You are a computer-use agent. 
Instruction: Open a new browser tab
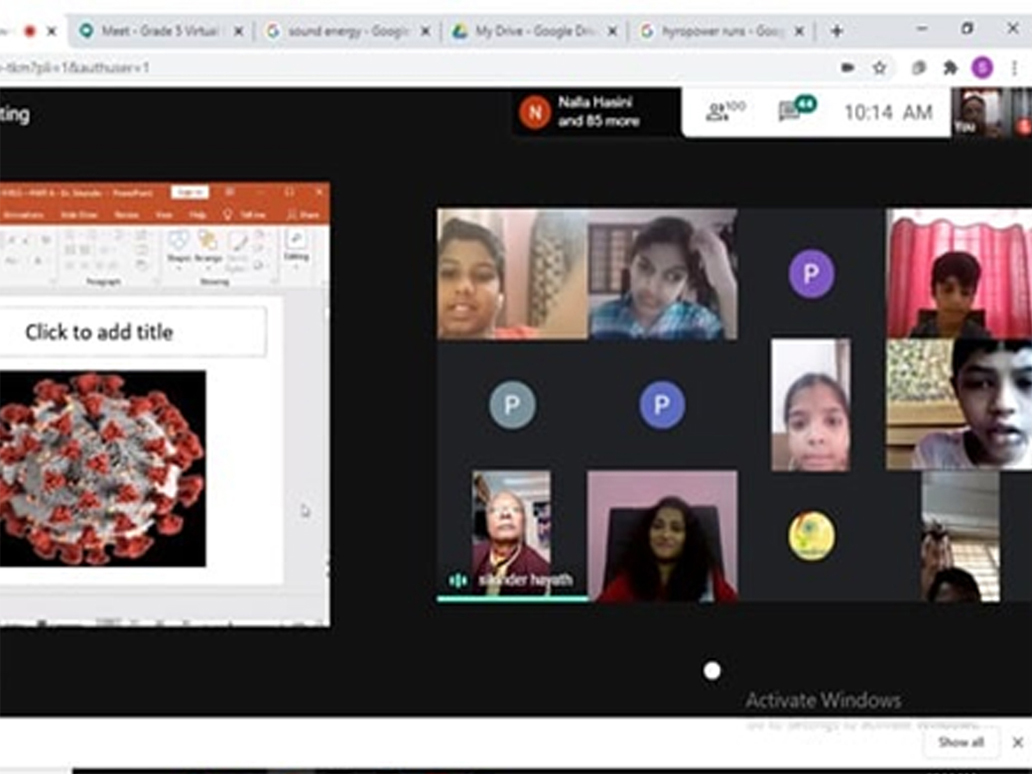point(836,31)
